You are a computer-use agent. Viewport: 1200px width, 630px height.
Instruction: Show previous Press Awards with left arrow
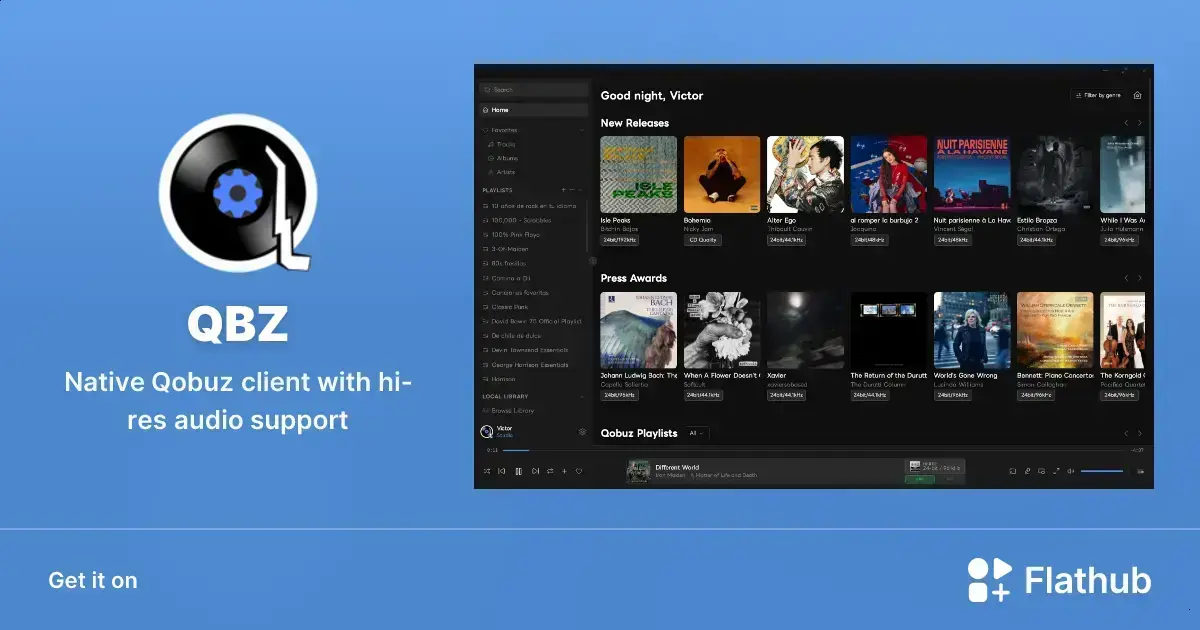point(1126,278)
